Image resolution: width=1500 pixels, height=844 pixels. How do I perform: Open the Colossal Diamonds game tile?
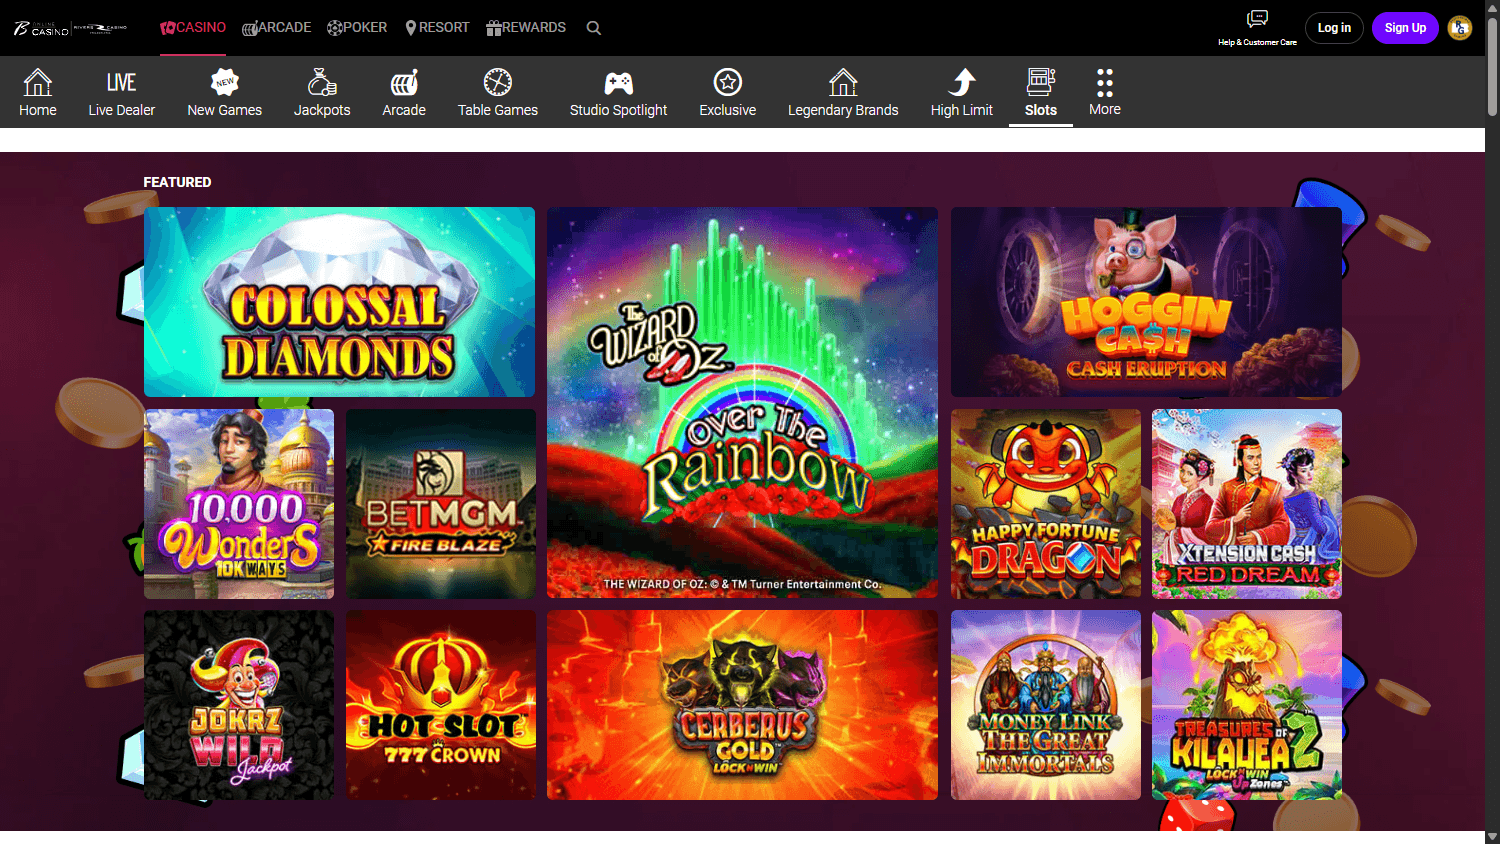[x=339, y=302]
